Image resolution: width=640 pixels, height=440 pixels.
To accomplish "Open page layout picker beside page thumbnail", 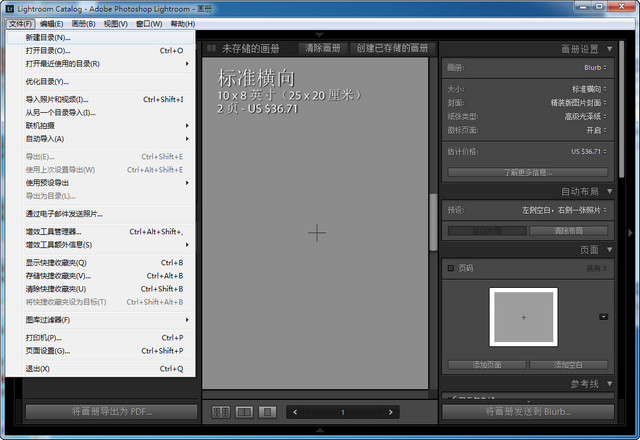I will (603, 317).
